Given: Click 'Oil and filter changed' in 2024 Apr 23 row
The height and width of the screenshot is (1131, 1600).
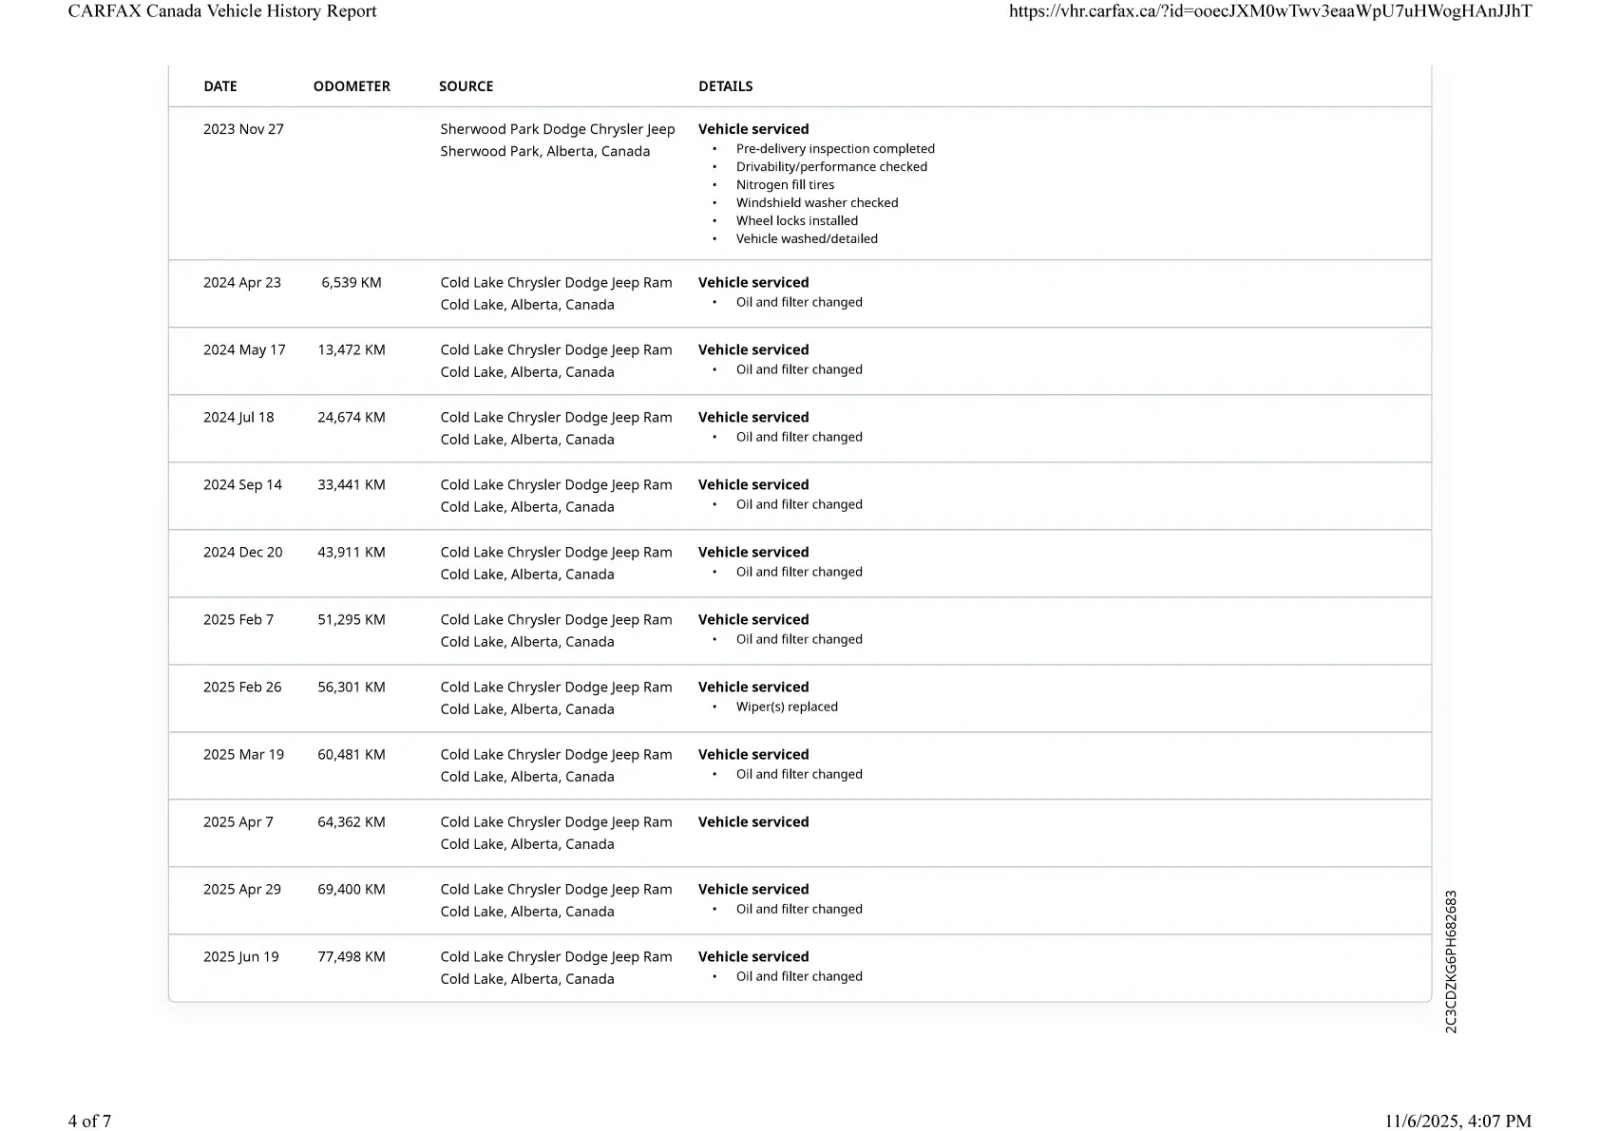Looking at the screenshot, I should (x=799, y=302).
